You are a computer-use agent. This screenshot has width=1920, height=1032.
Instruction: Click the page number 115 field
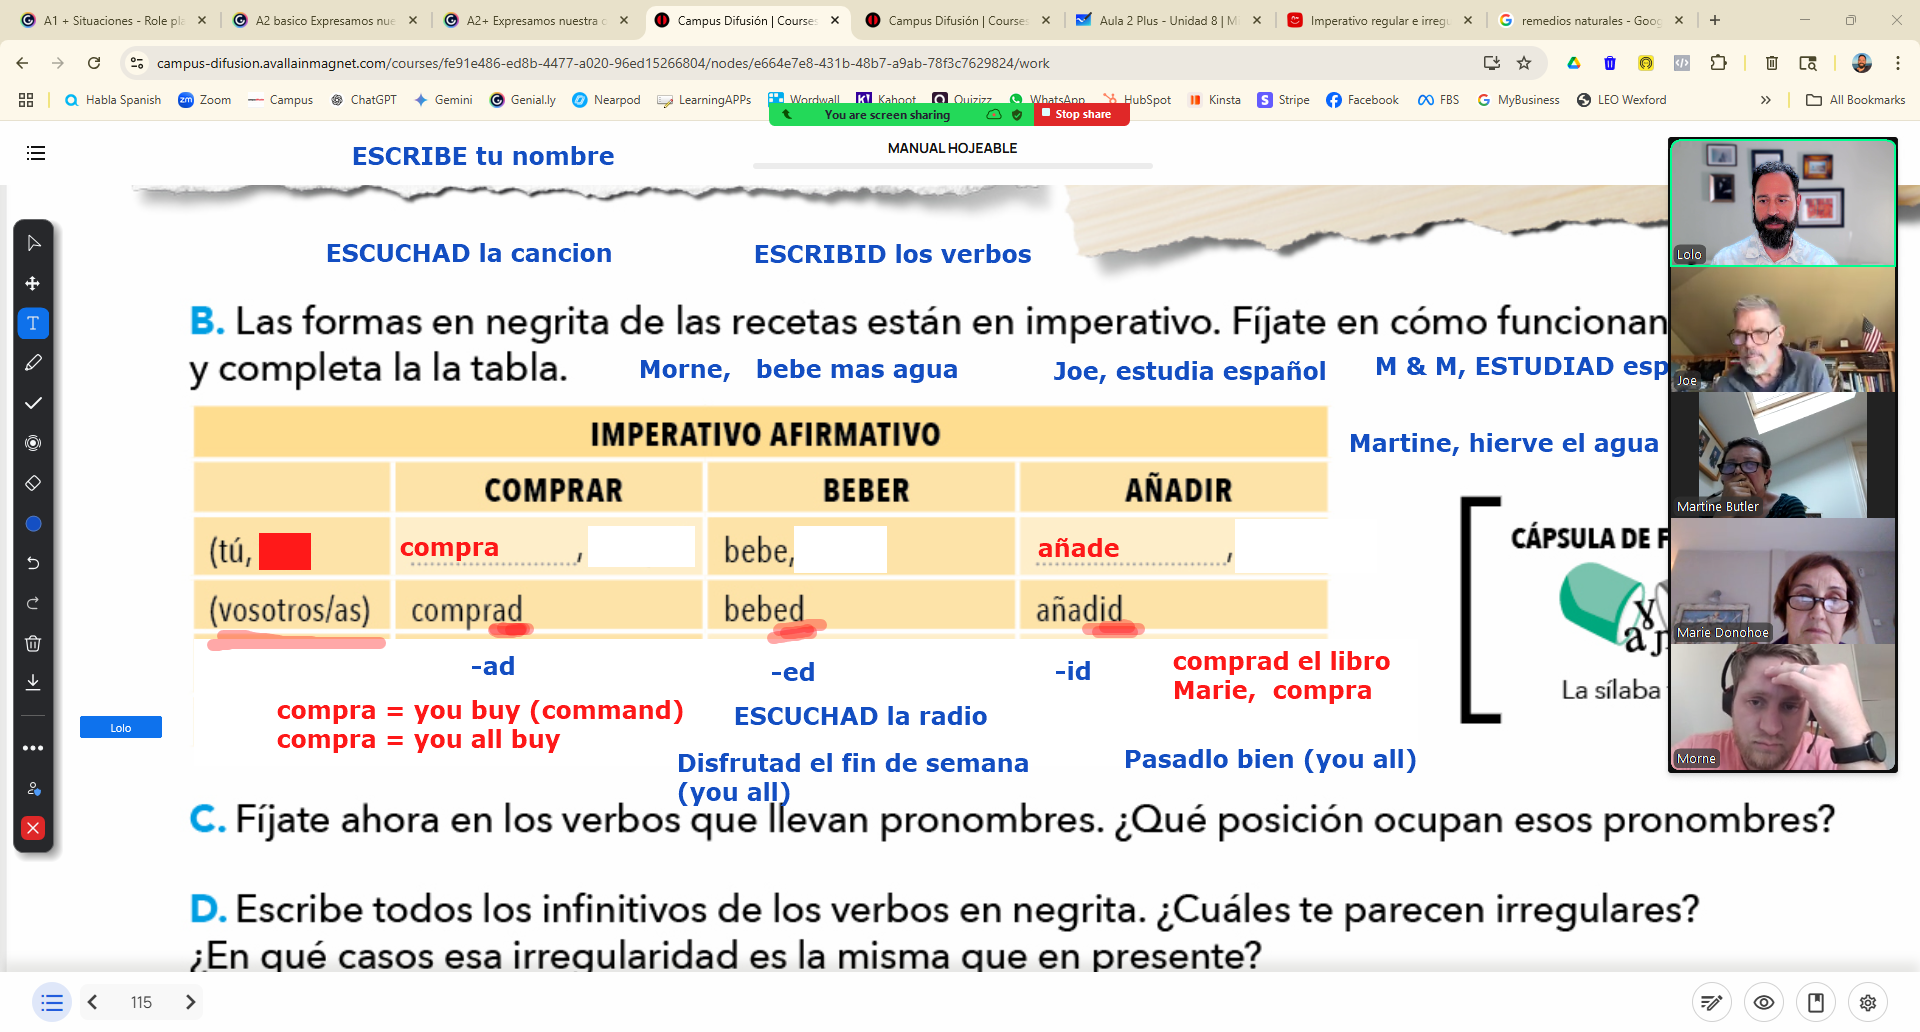(x=141, y=1002)
